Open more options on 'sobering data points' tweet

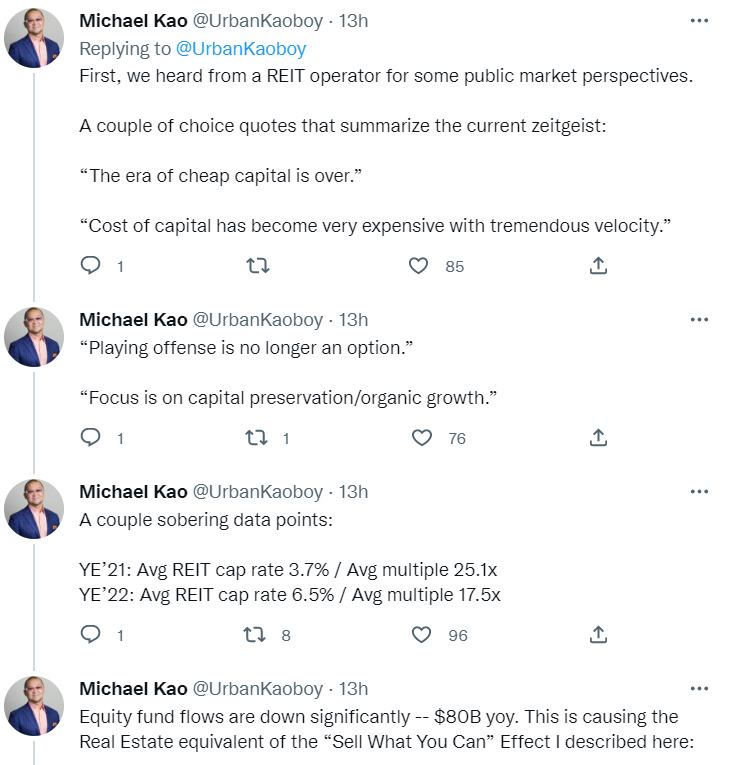pyautogui.click(x=699, y=491)
